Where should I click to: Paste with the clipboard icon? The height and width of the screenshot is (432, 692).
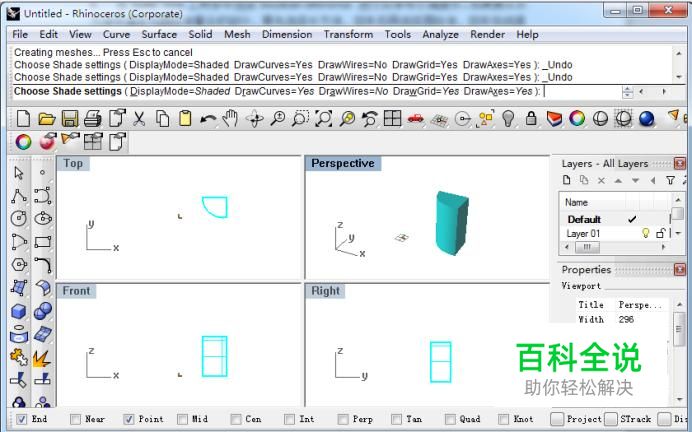[x=185, y=118]
